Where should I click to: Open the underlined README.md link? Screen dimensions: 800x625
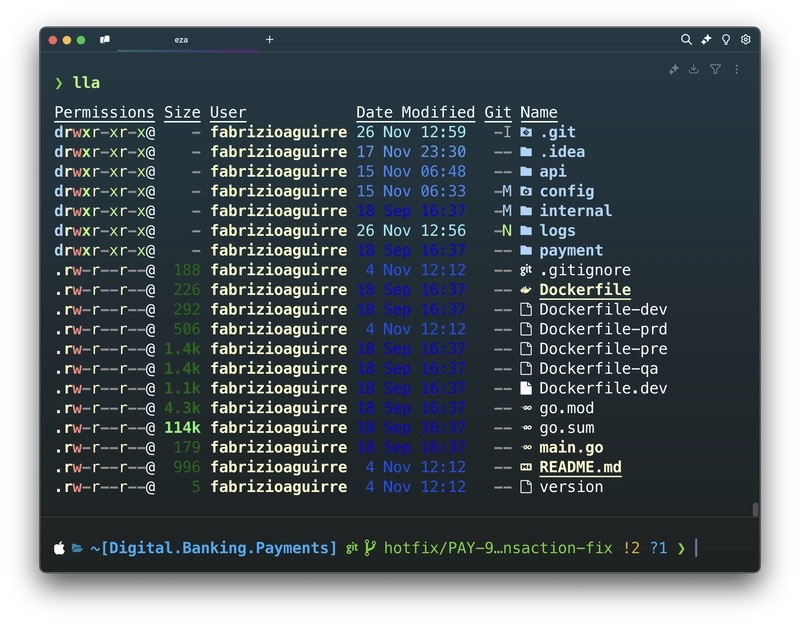coord(580,467)
